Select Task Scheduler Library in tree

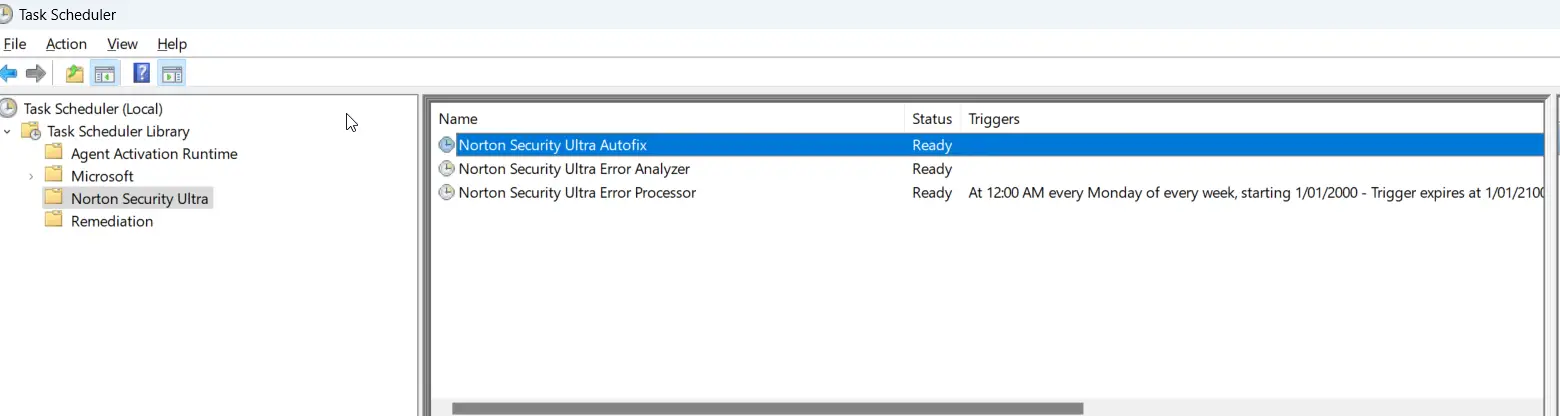point(118,131)
